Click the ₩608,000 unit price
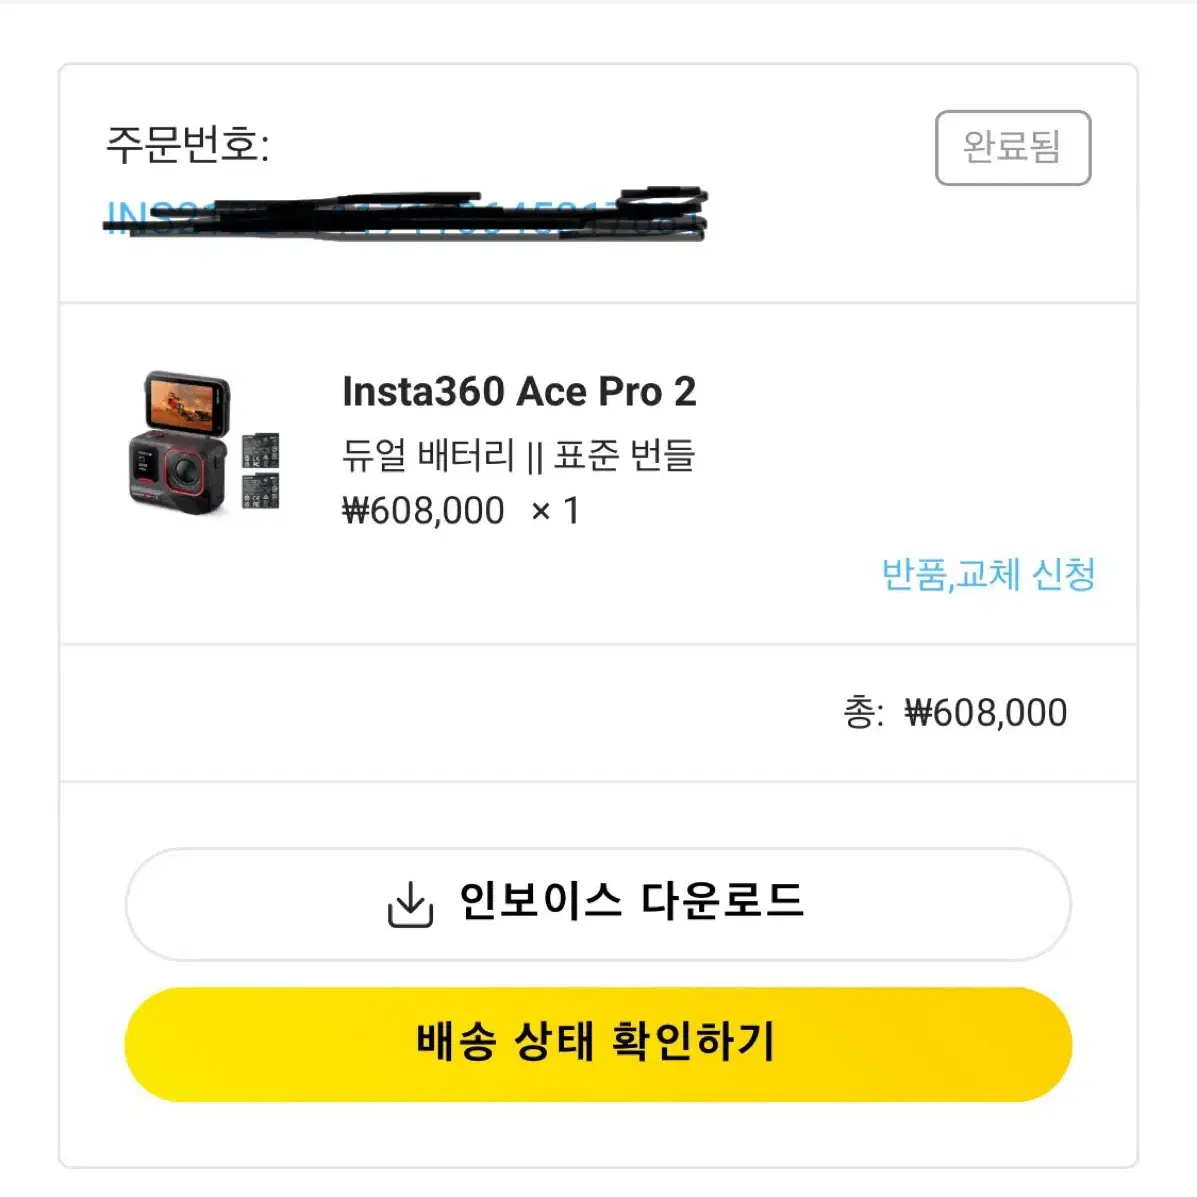Viewport: 1197px width, 1197px height. (423, 511)
